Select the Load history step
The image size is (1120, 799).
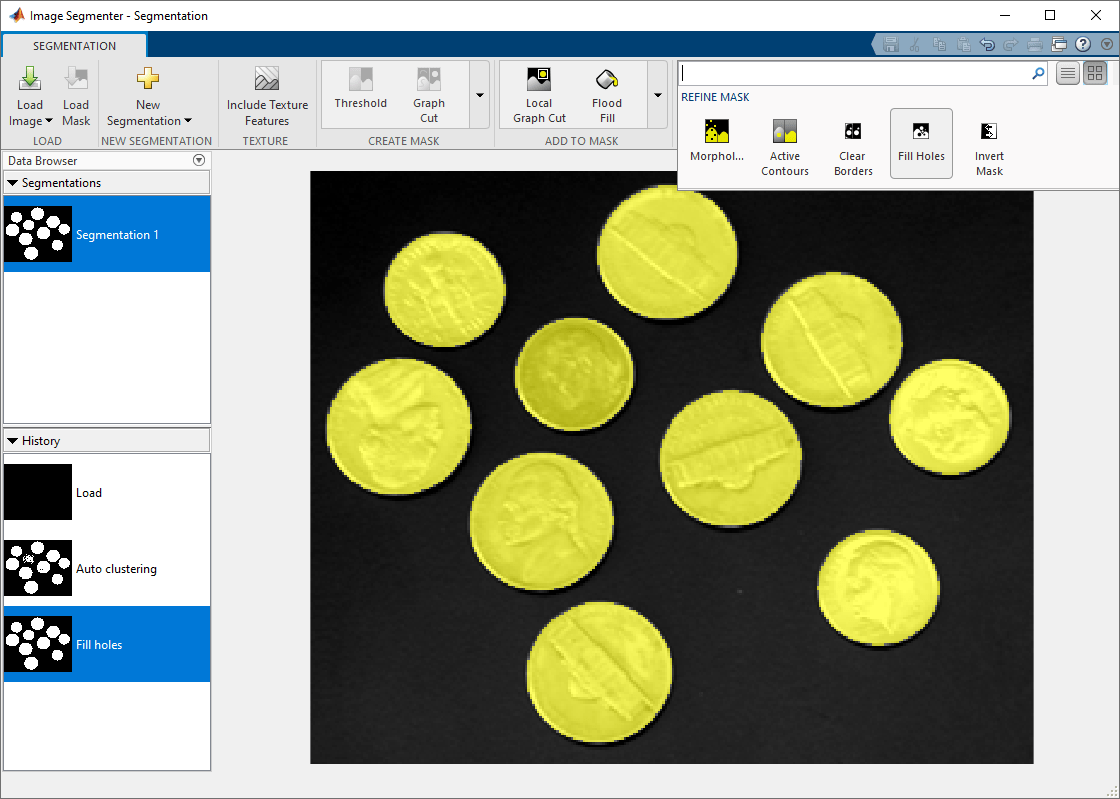pyautogui.click(x=106, y=493)
